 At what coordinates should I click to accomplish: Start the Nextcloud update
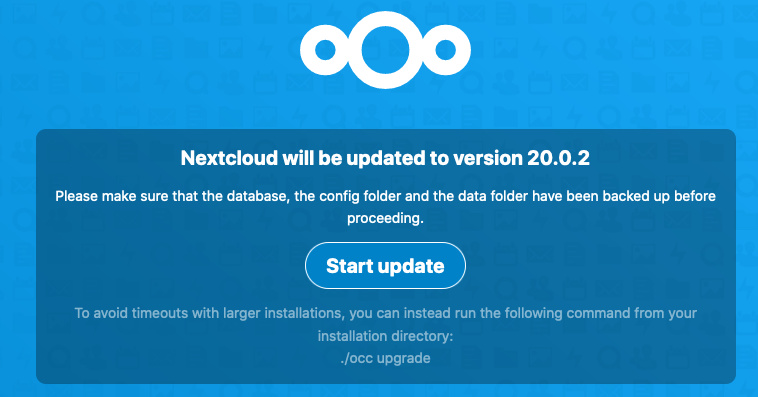[385, 265]
